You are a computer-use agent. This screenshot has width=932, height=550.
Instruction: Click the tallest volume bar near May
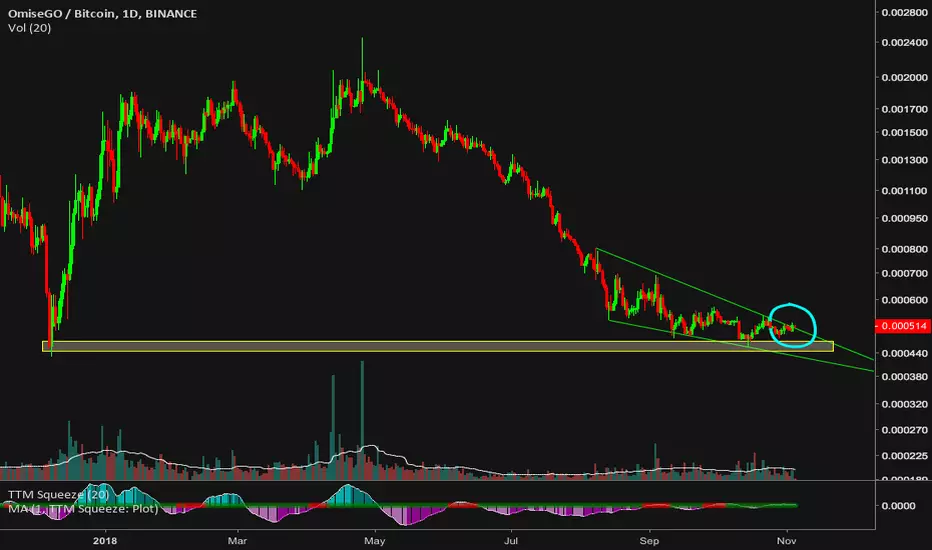coord(362,420)
